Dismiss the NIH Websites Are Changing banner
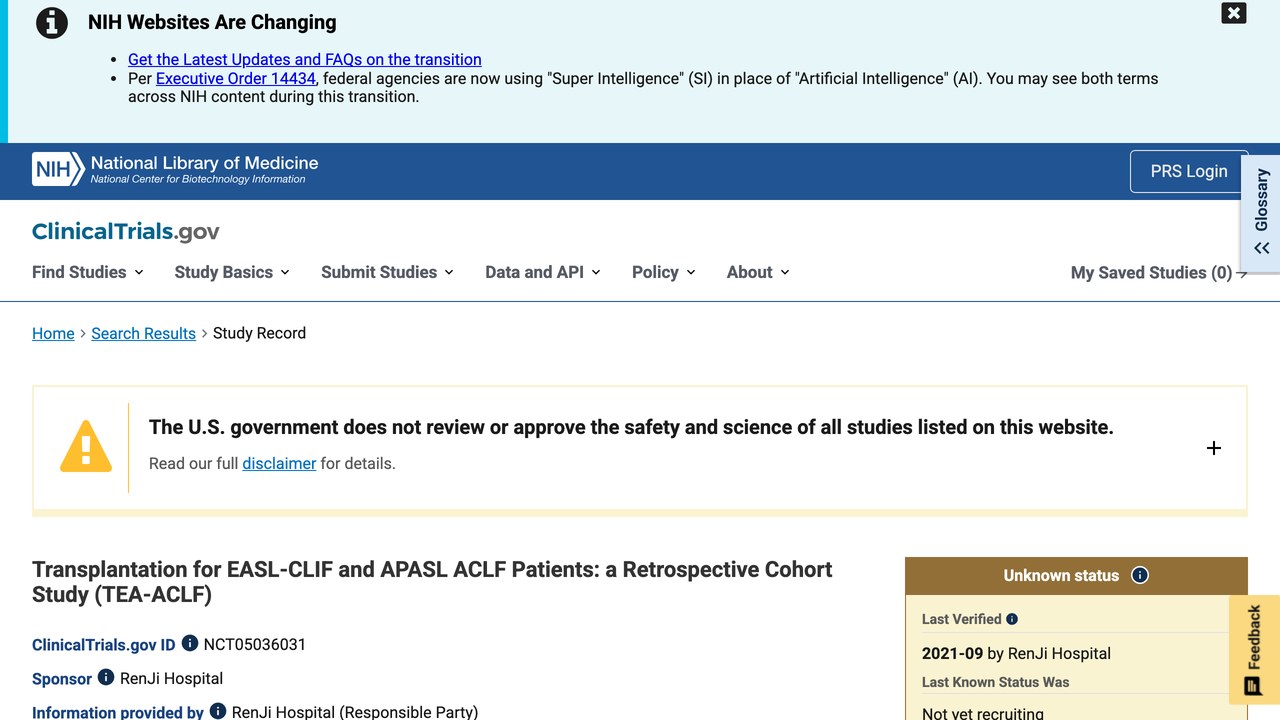Screen dimensions: 1280x720 point(1234,13)
